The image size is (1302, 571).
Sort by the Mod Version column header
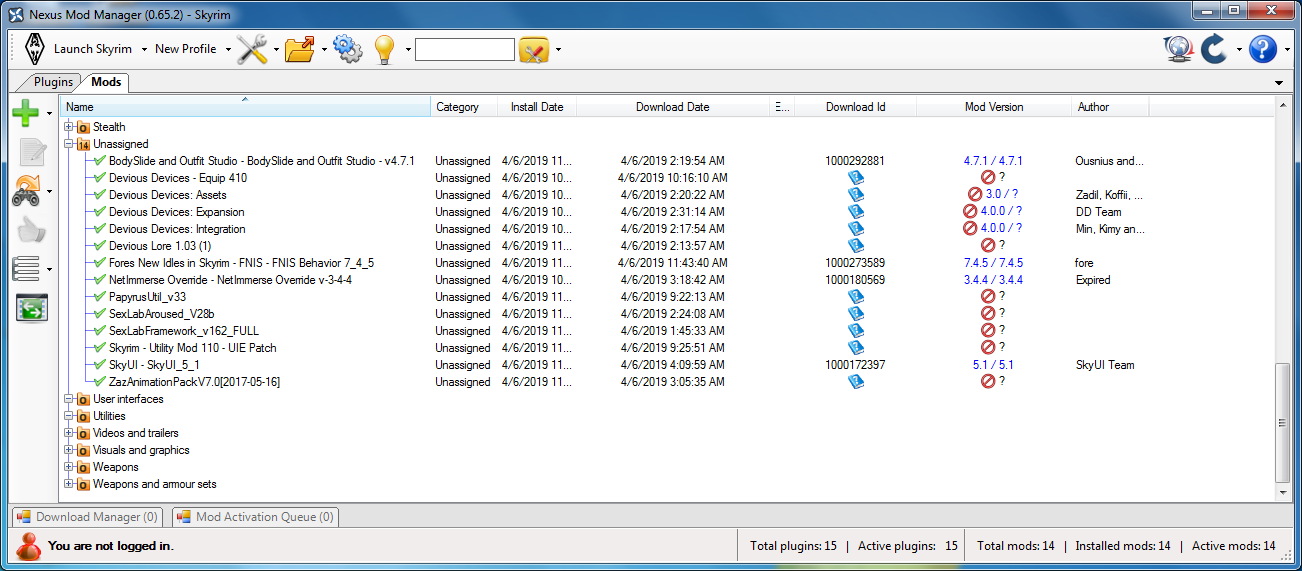coord(994,107)
